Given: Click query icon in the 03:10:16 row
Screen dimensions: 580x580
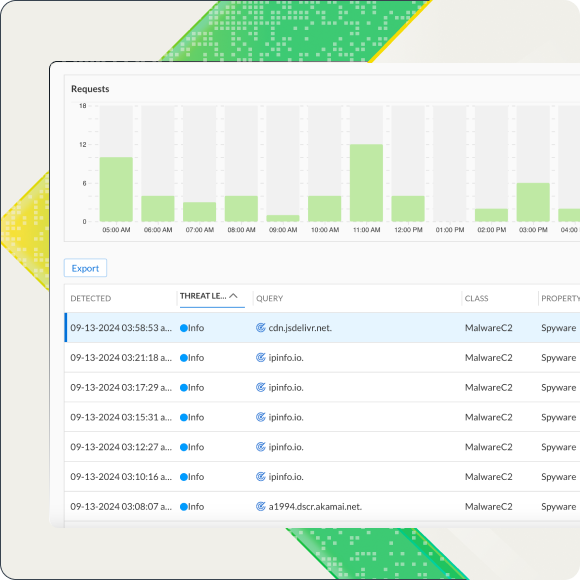Looking at the screenshot, I should (x=261, y=476).
